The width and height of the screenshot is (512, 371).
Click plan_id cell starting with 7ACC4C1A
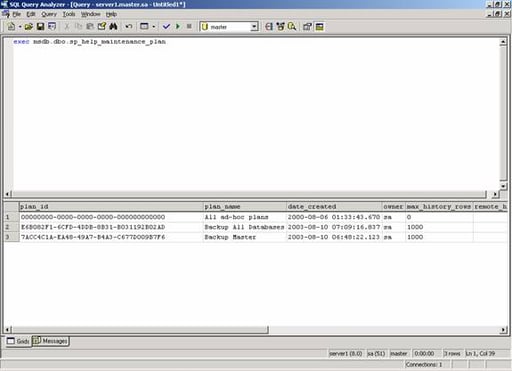(x=111, y=237)
